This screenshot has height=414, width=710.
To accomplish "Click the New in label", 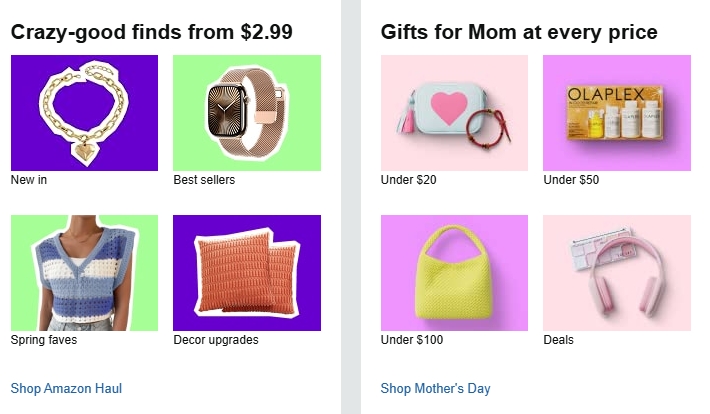I will (x=29, y=180).
